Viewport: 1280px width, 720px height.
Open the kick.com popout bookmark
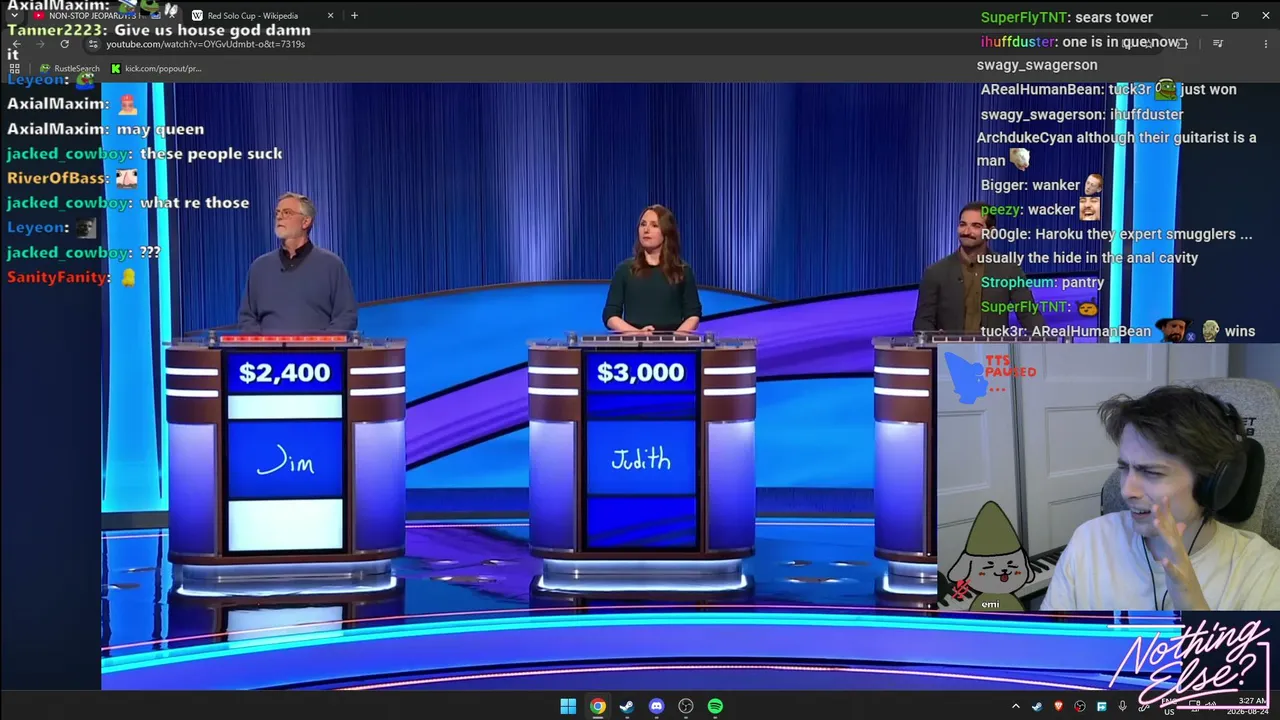point(156,68)
